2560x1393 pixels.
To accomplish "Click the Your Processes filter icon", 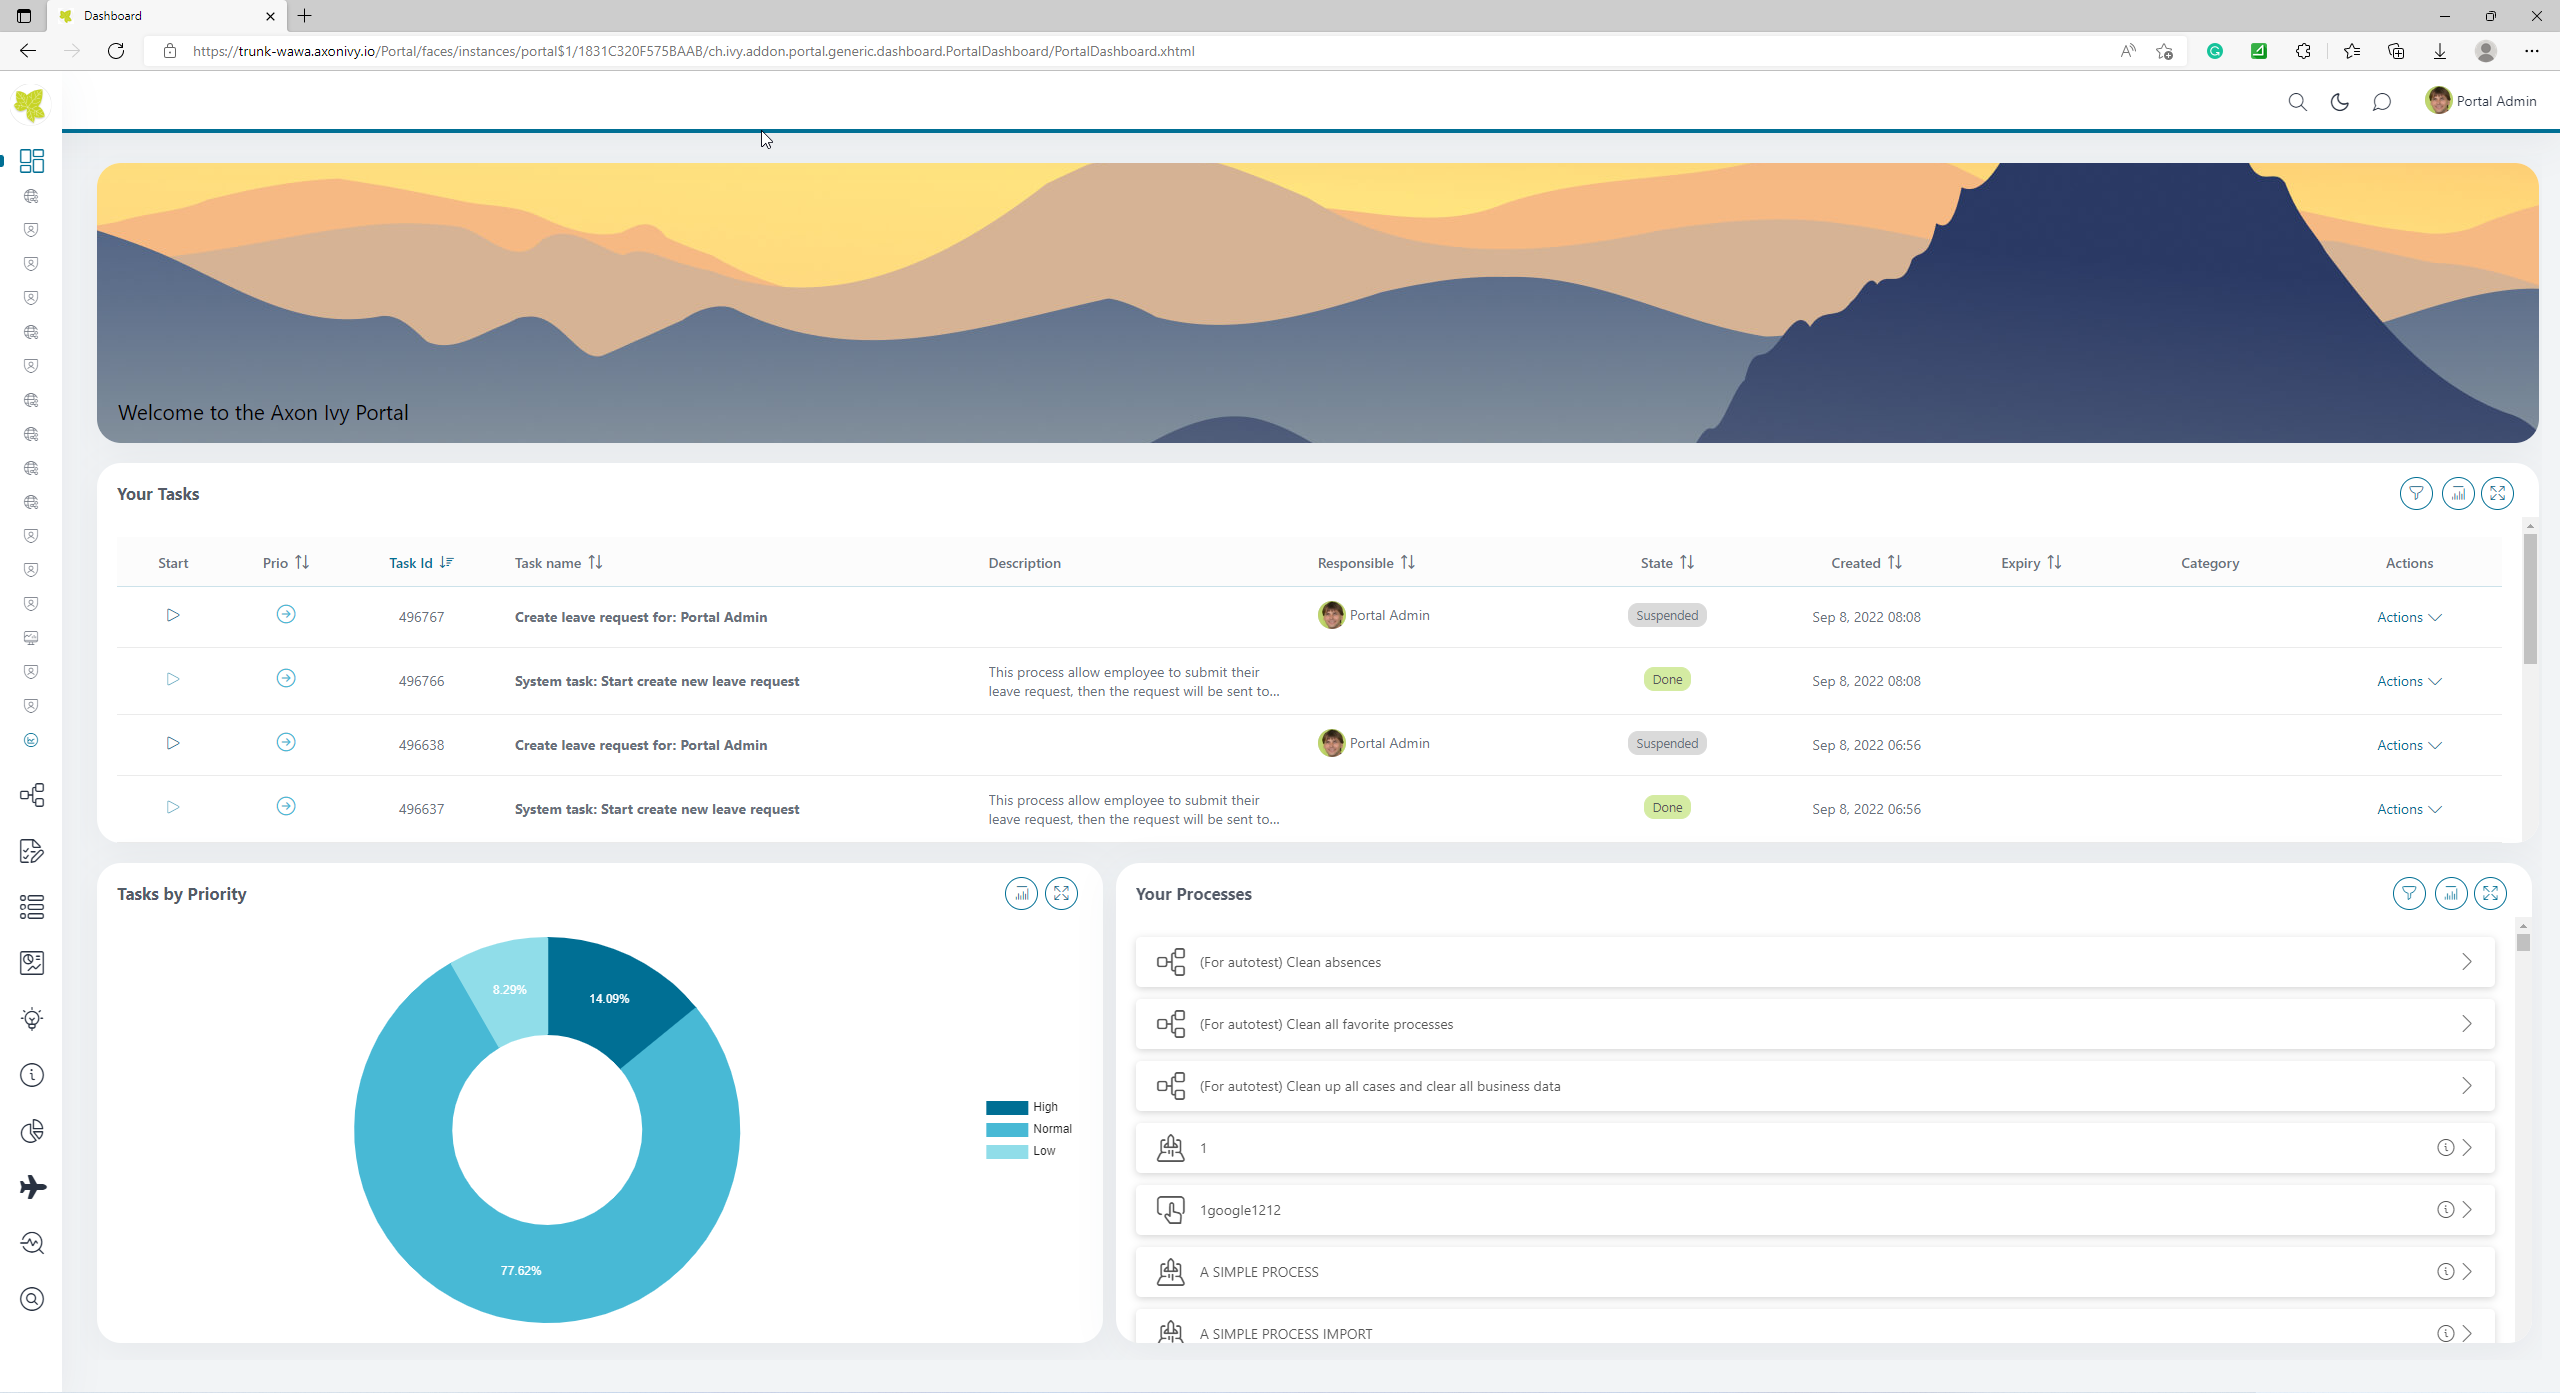I will point(2408,893).
